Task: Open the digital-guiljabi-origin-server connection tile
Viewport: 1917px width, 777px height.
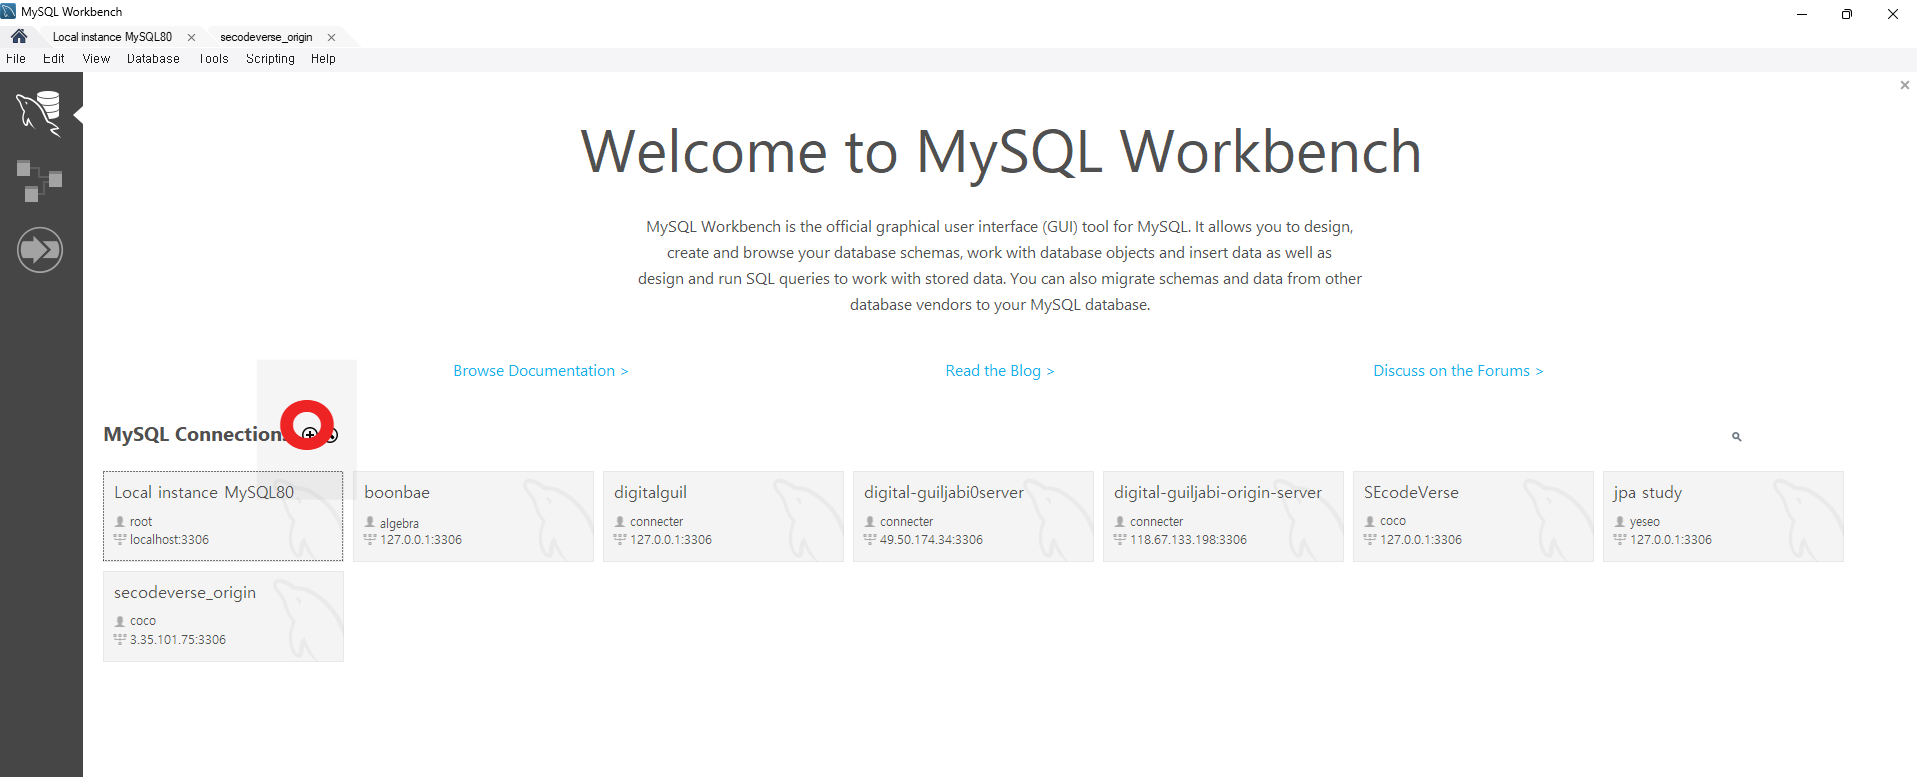Action: pos(1223,516)
